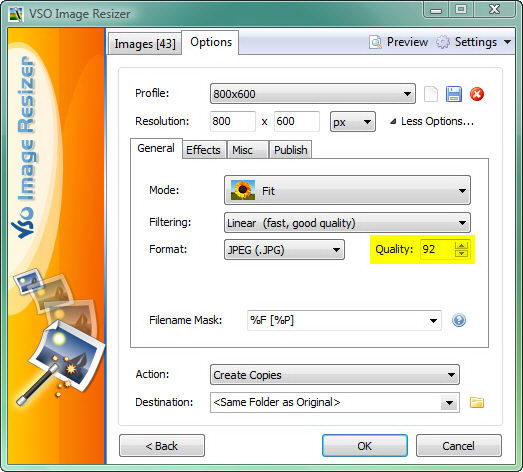The image size is (523, 472).
Task: Open the Profile 800x600 dropdown
Action: [313, 94]
